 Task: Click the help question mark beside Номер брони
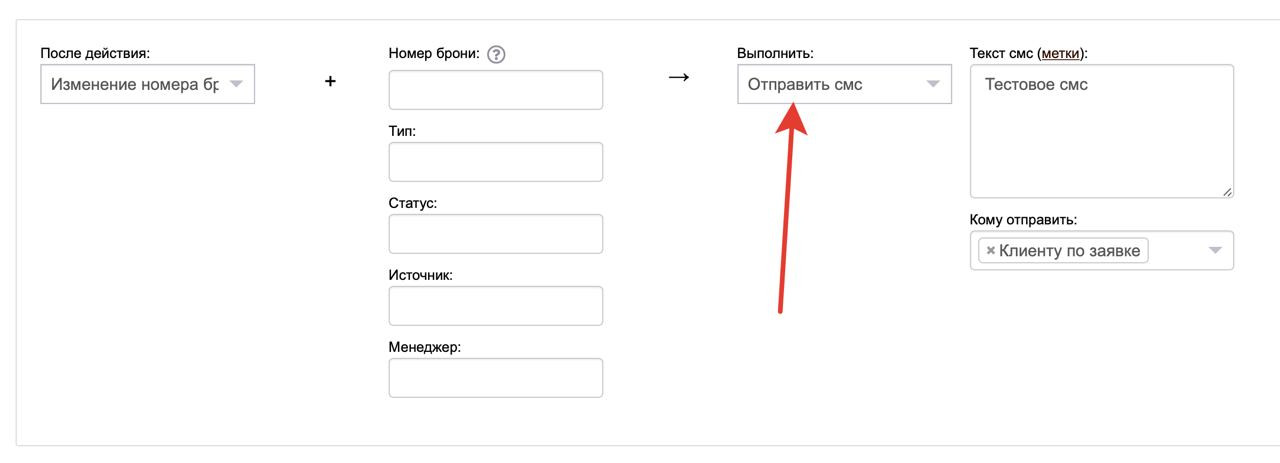coord(495,54)
